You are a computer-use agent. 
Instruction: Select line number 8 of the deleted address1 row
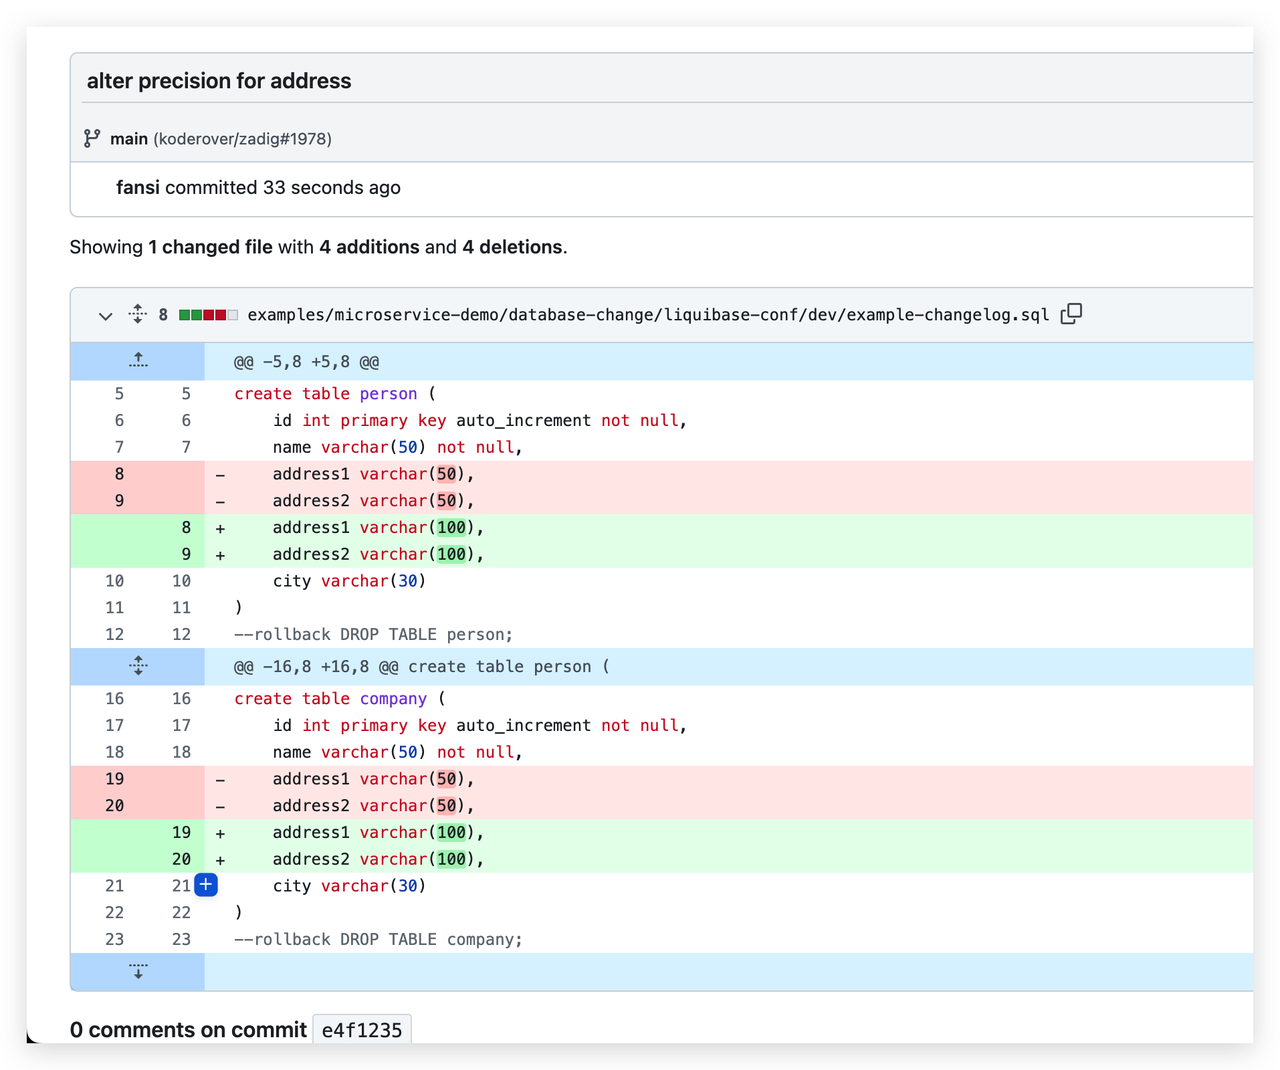click(x=119, y=474)
